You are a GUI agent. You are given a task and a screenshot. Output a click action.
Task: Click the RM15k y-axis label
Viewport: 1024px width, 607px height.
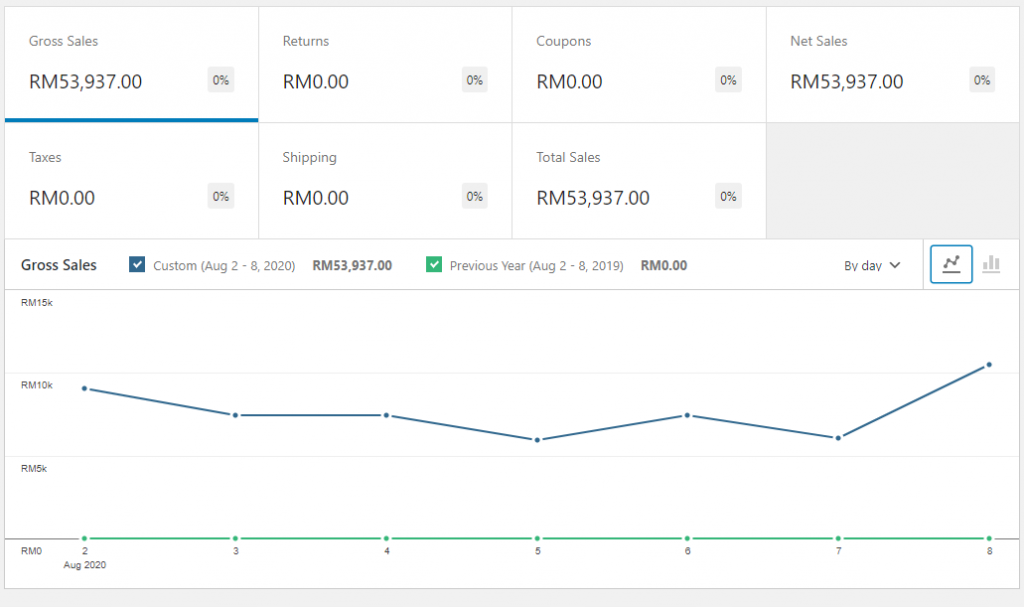pos(37,303)
